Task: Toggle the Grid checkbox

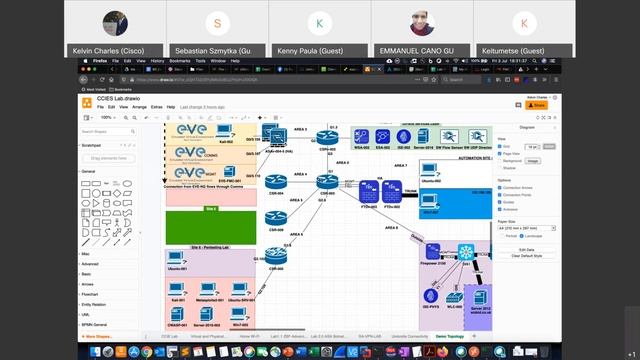Action: (500, 146)
